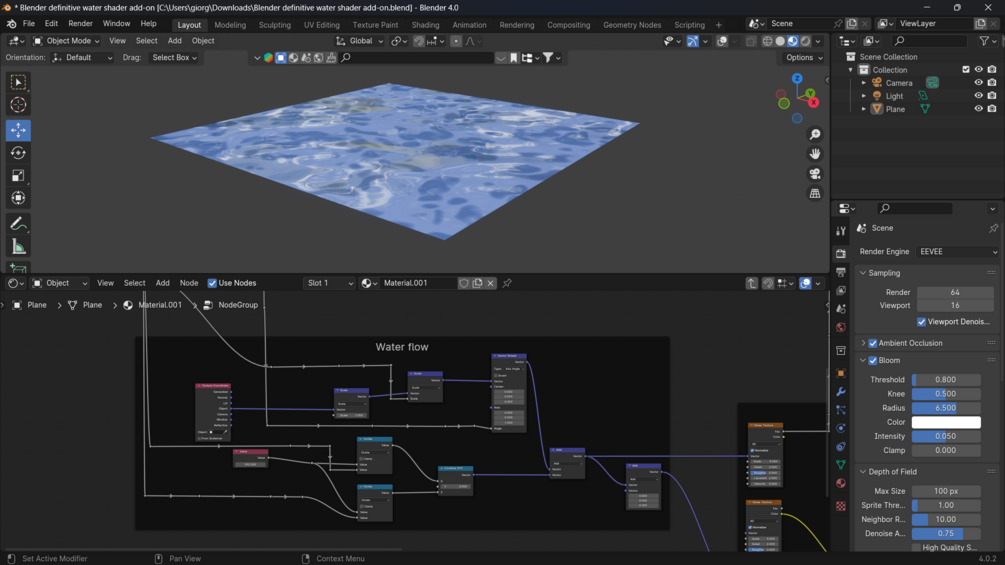This screenshot has height=565, width=1005.
Task: Toggle Viewport Denoising checkbox
Action: pyautogui.click(x=921, y=322)
